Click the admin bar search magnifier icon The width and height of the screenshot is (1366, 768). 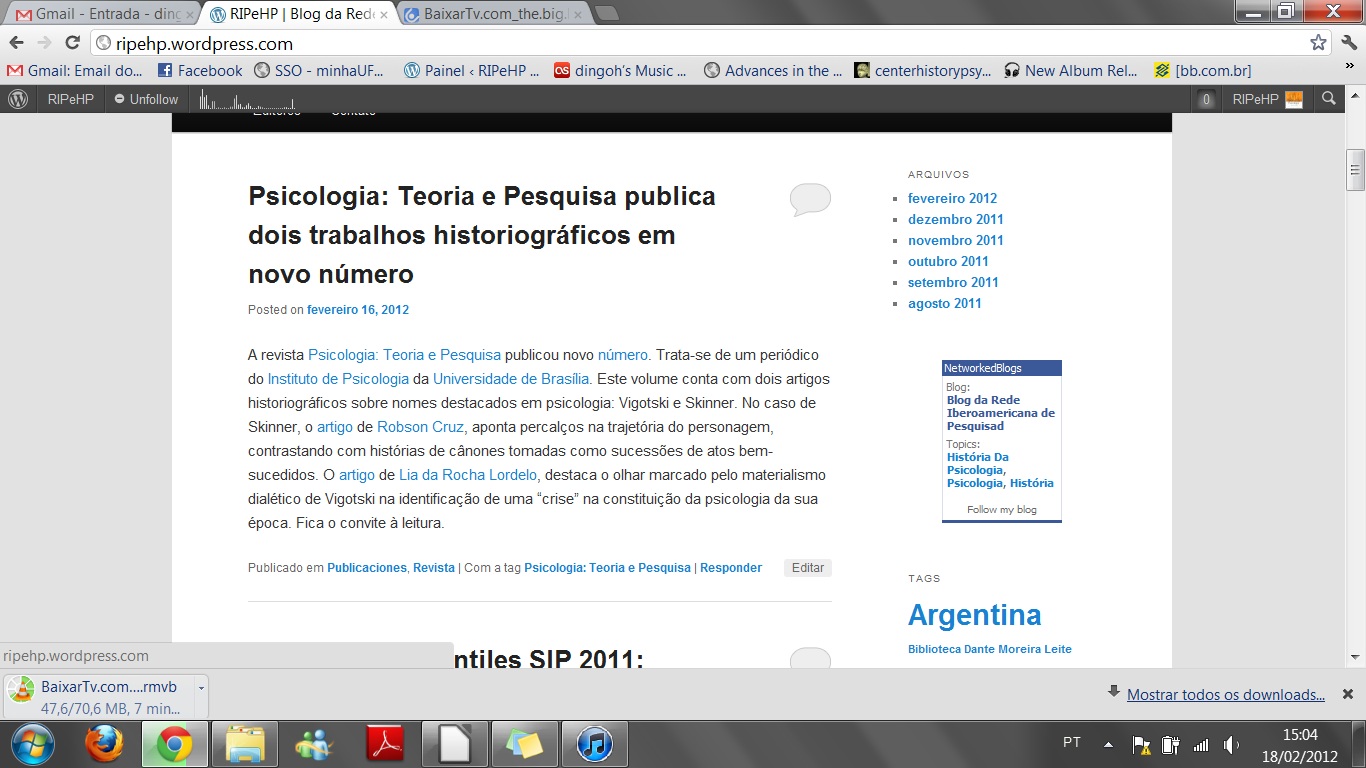(x=1328, y=99)
